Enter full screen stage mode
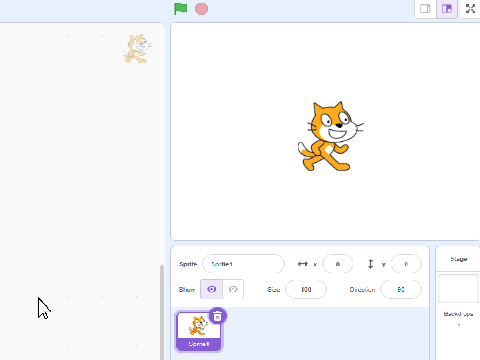This screenshot has height=360, width=480. point(470,9)
